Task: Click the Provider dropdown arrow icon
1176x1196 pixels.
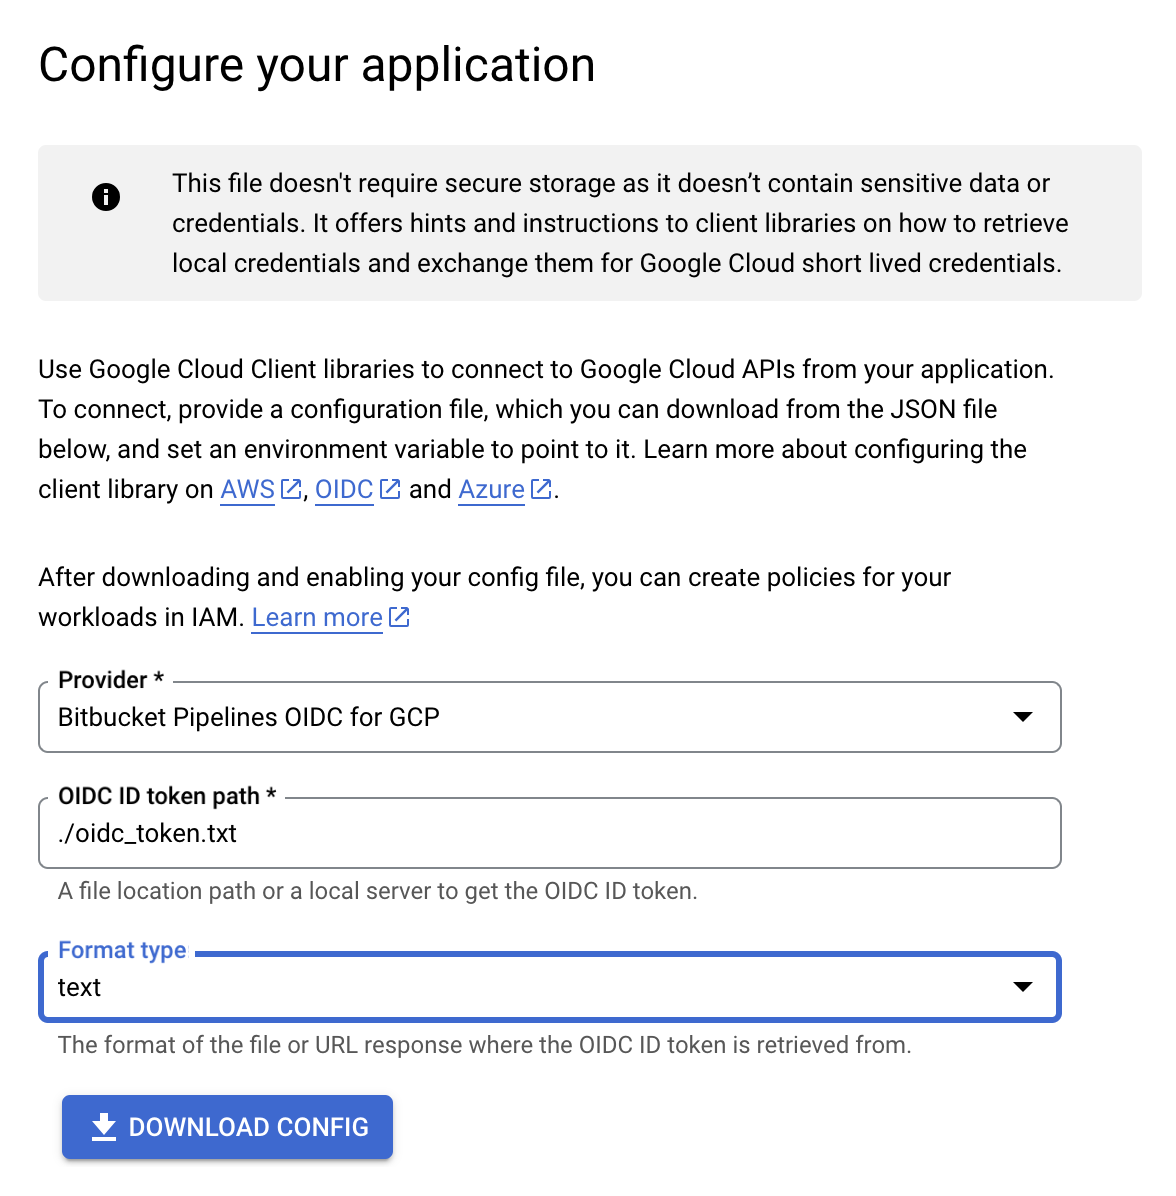Action: coord(1023,717)
